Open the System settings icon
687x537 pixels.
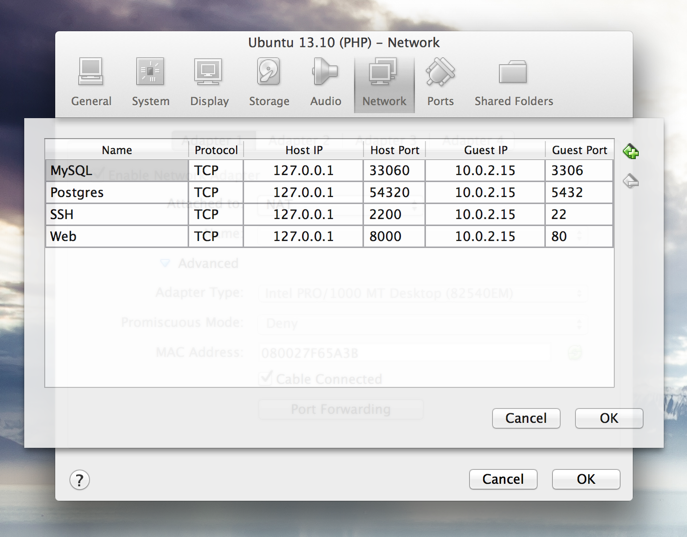coord(150,82)
